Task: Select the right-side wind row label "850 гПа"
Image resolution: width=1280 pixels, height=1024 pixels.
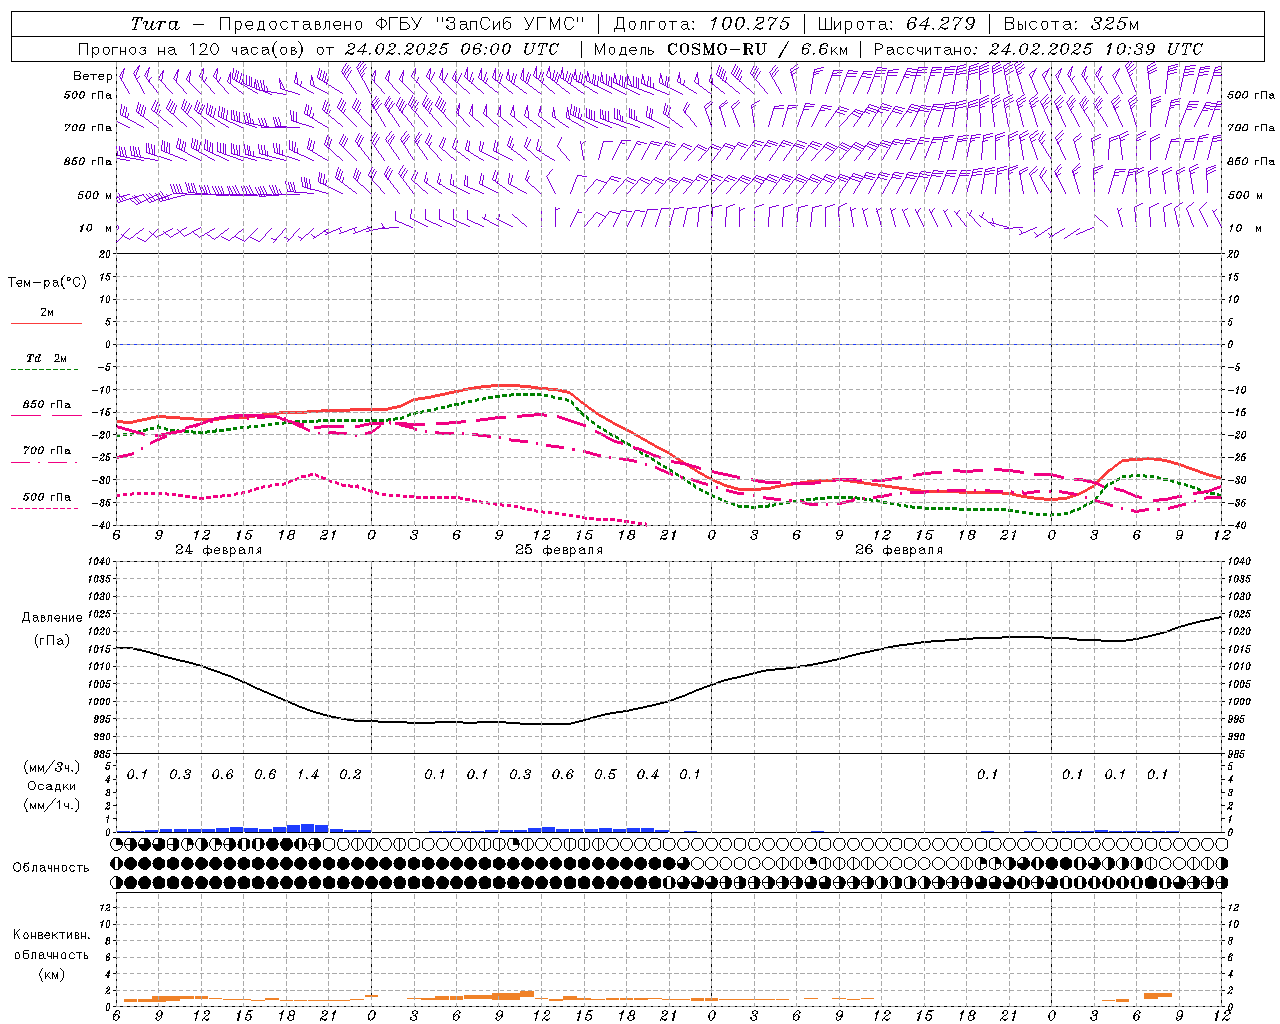Action: pos(1251,161)
